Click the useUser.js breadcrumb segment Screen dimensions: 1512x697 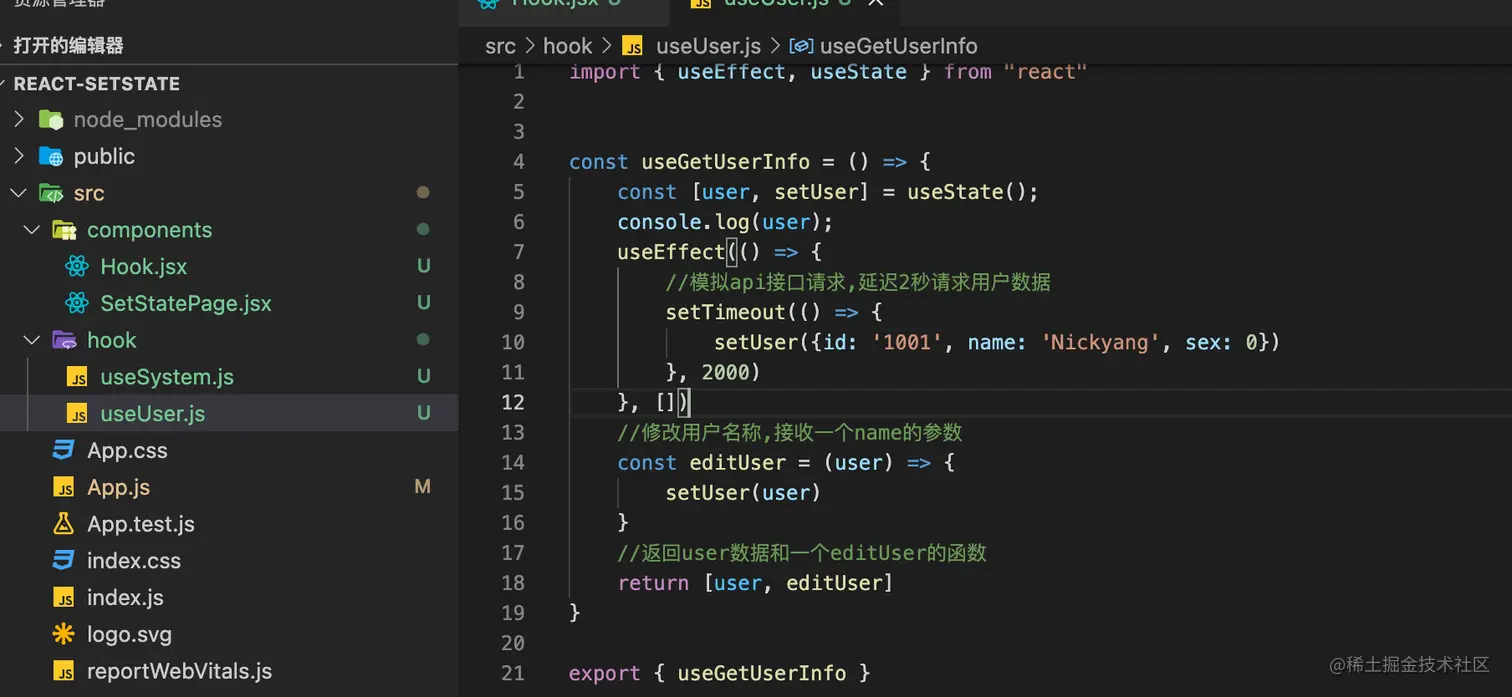[x=708, y=46]
